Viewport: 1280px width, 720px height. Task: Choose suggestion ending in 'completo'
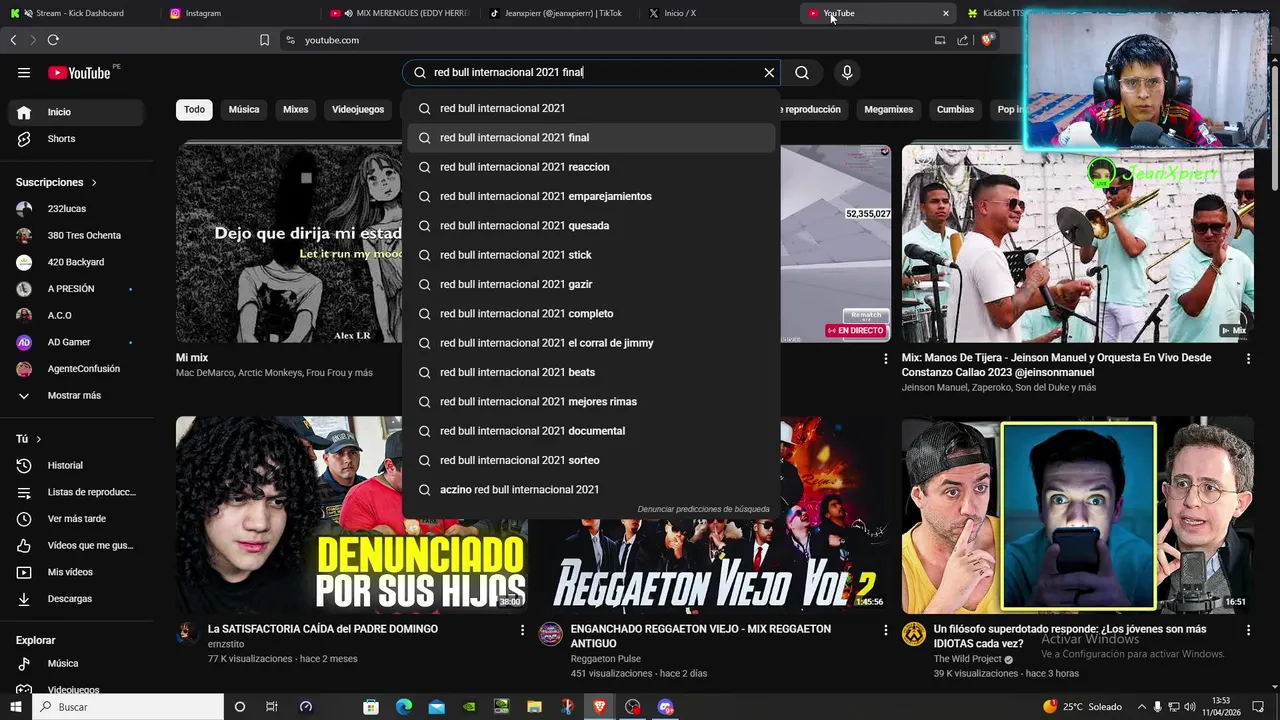[591, 314]
